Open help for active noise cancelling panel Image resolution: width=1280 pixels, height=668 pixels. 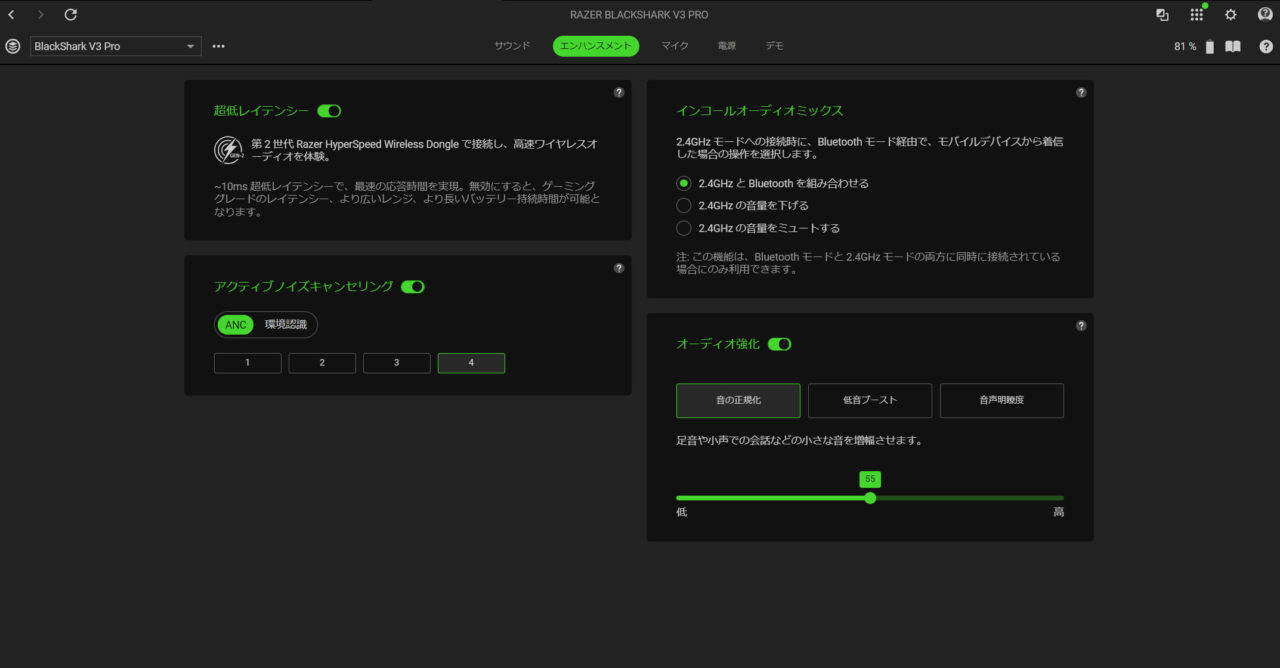coord(619,268)
